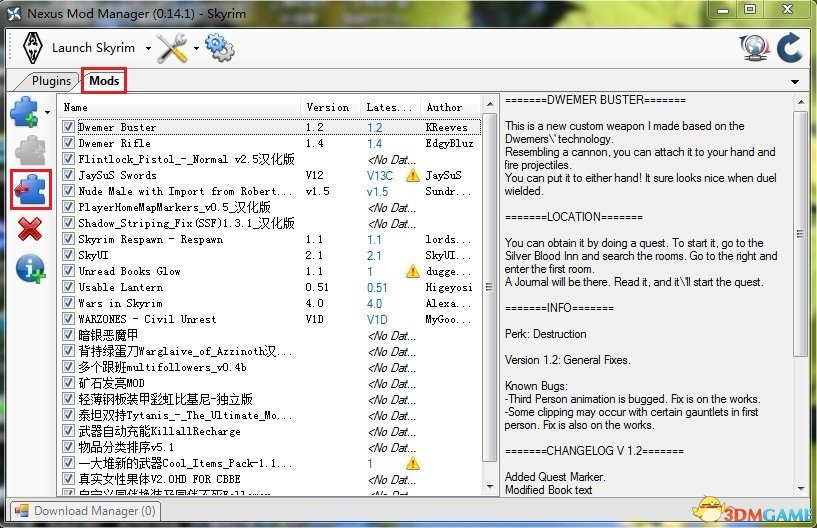Sort by the Version column header
This screenshot has height=528, width=817.
[x=330, y=107]
